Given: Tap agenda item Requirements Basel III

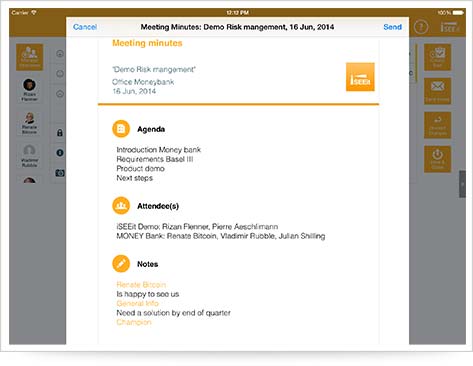Looking at the screenshot, I should click(x=155, y=159).
